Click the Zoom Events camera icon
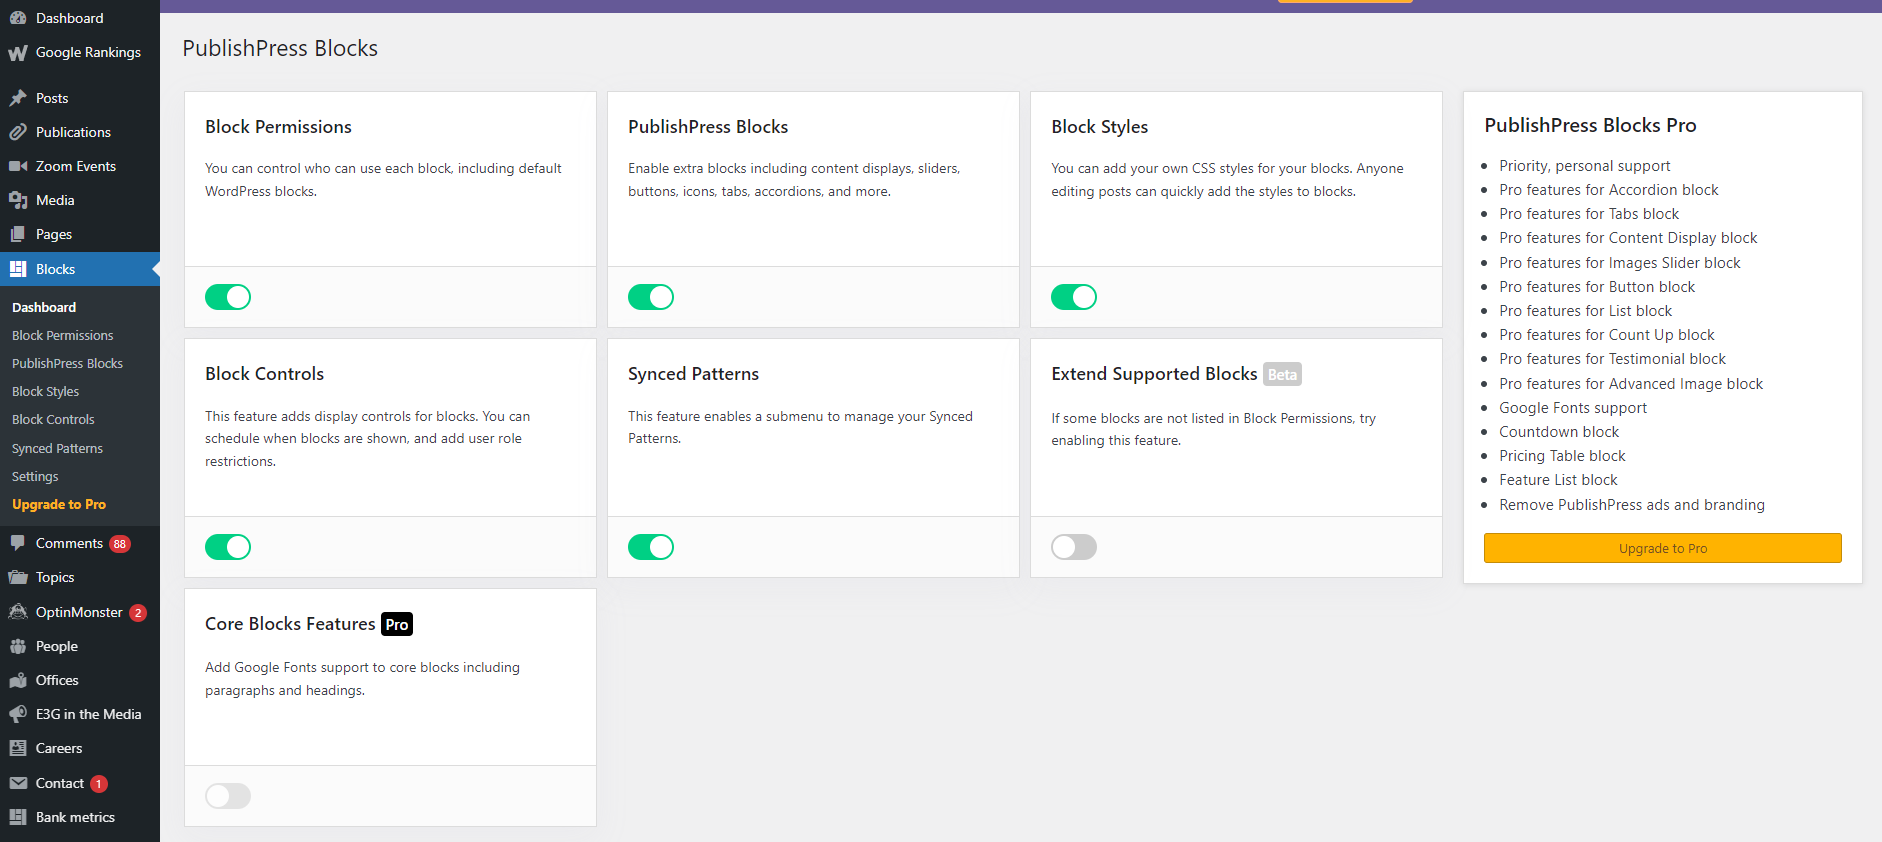The height and width of the screenshot is (842, 1882). (x=18, y=166)
